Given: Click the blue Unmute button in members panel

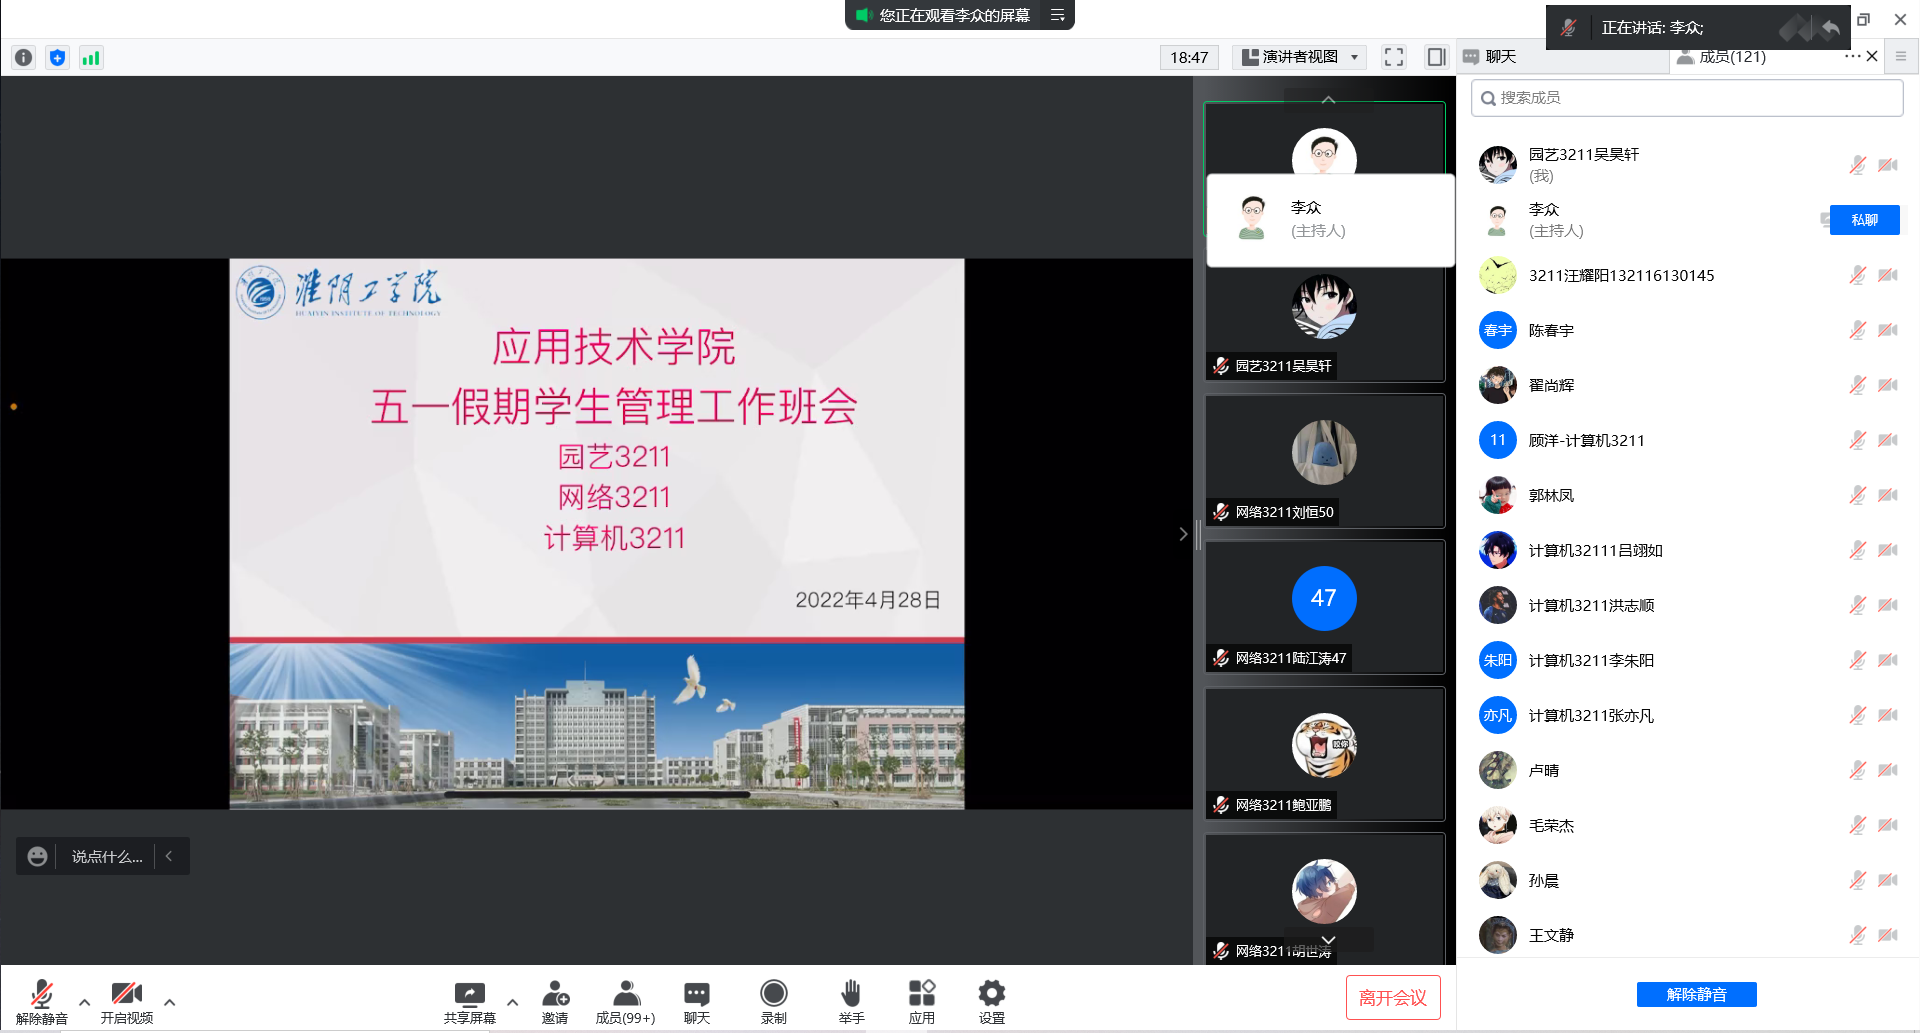Looking at the screenshot, I should (x=1696, y=994).
